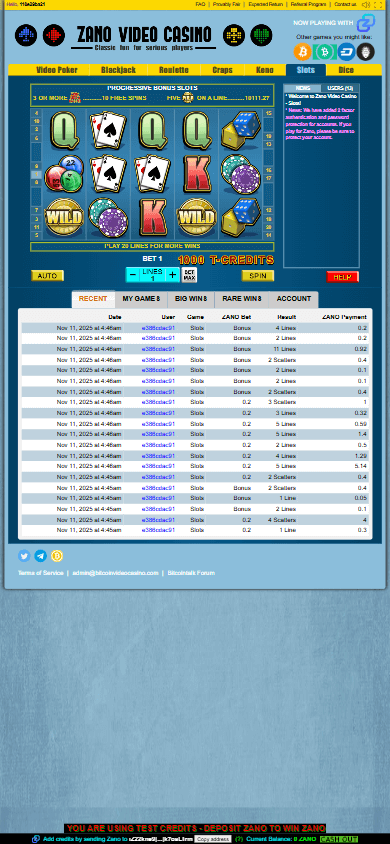Click the admin@bitcoinvideocasino.com email link
This screenshot has width=390, height=844.
click(116, 573)
